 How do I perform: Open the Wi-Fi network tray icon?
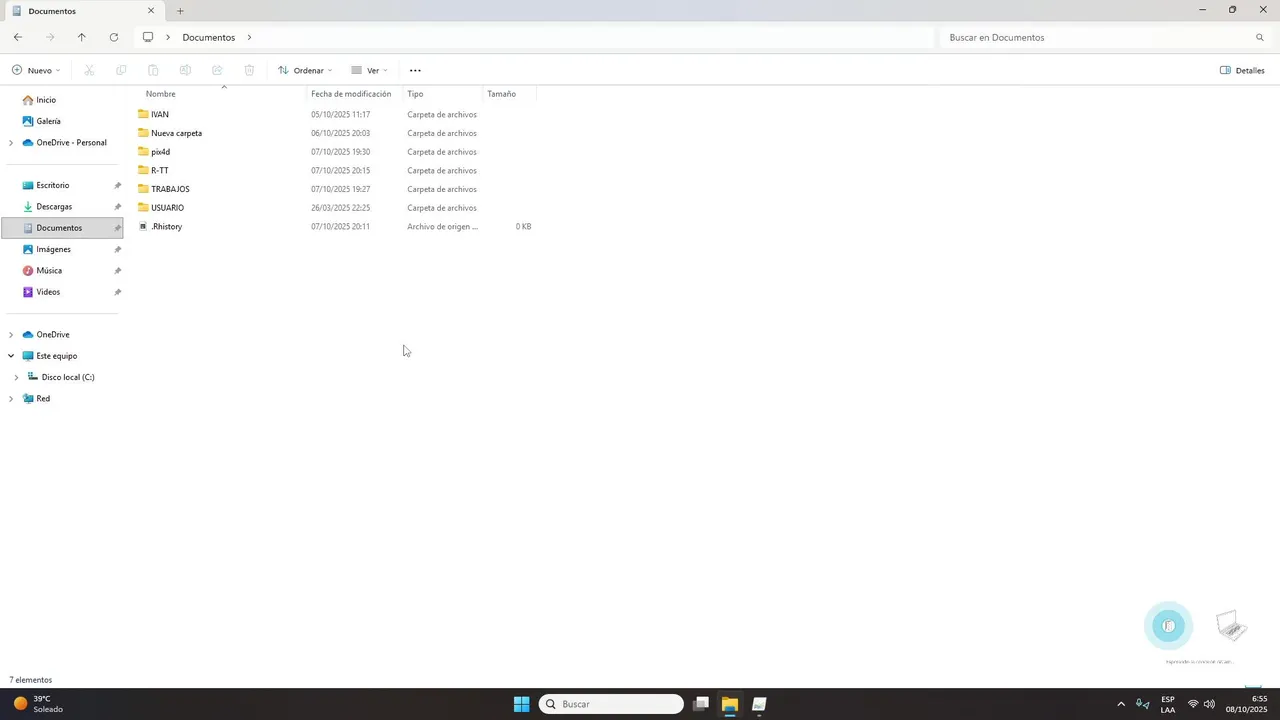click(1193, 704)
